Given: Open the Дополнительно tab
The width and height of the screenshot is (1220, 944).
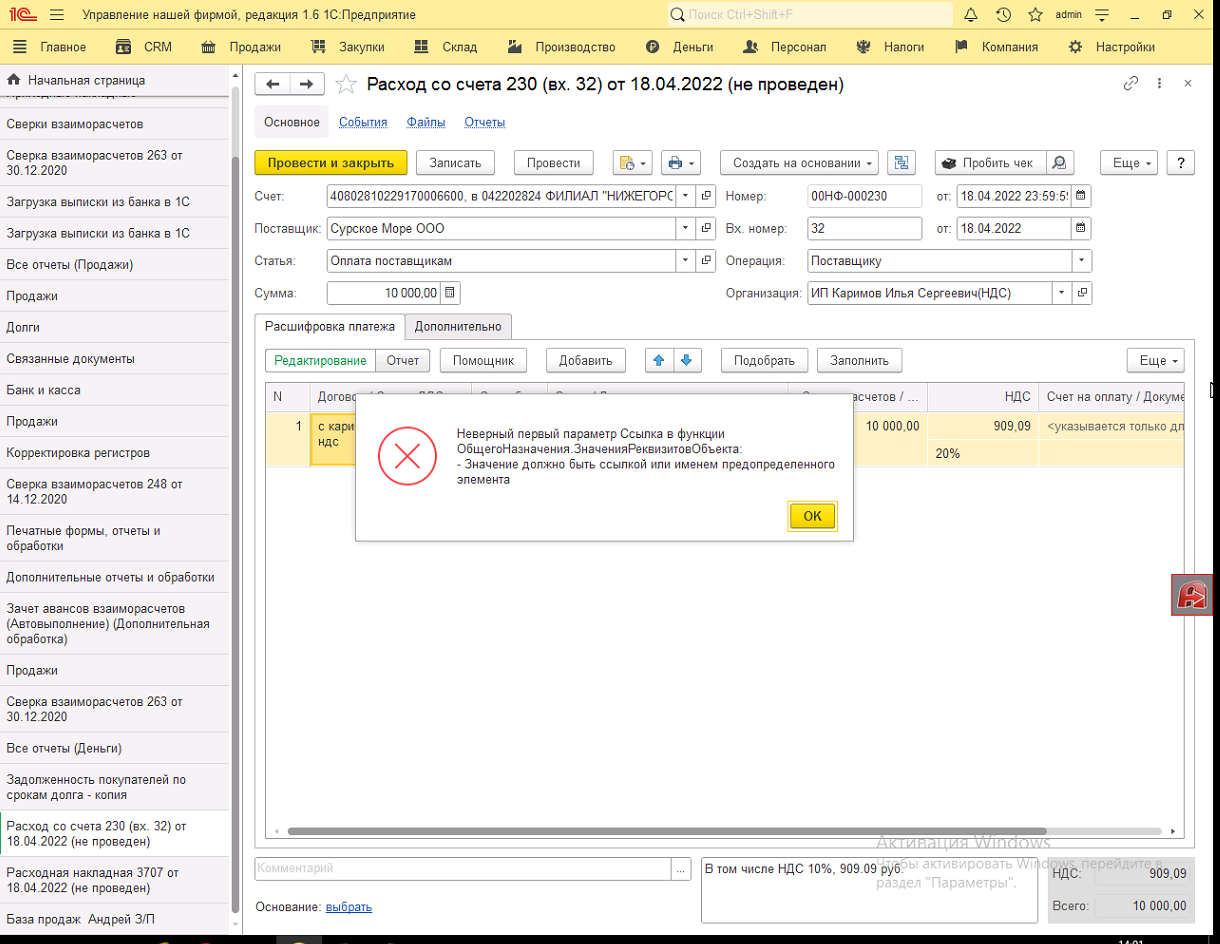Looking at the screenshot, I should tap(458, 326).
